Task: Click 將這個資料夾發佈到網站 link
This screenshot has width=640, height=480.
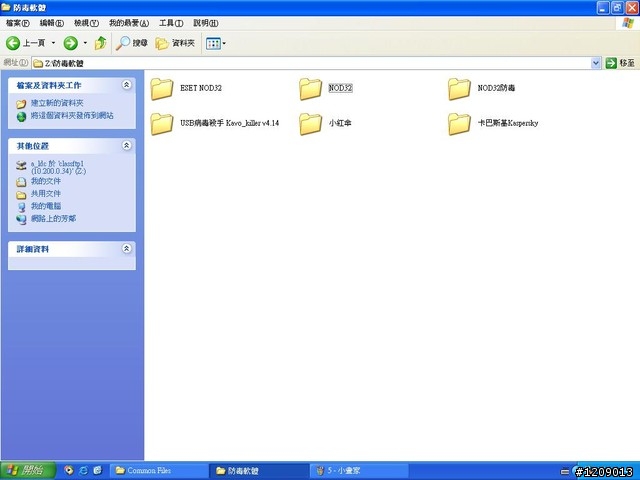Action: pyautogui.click(x=72, y=116)
